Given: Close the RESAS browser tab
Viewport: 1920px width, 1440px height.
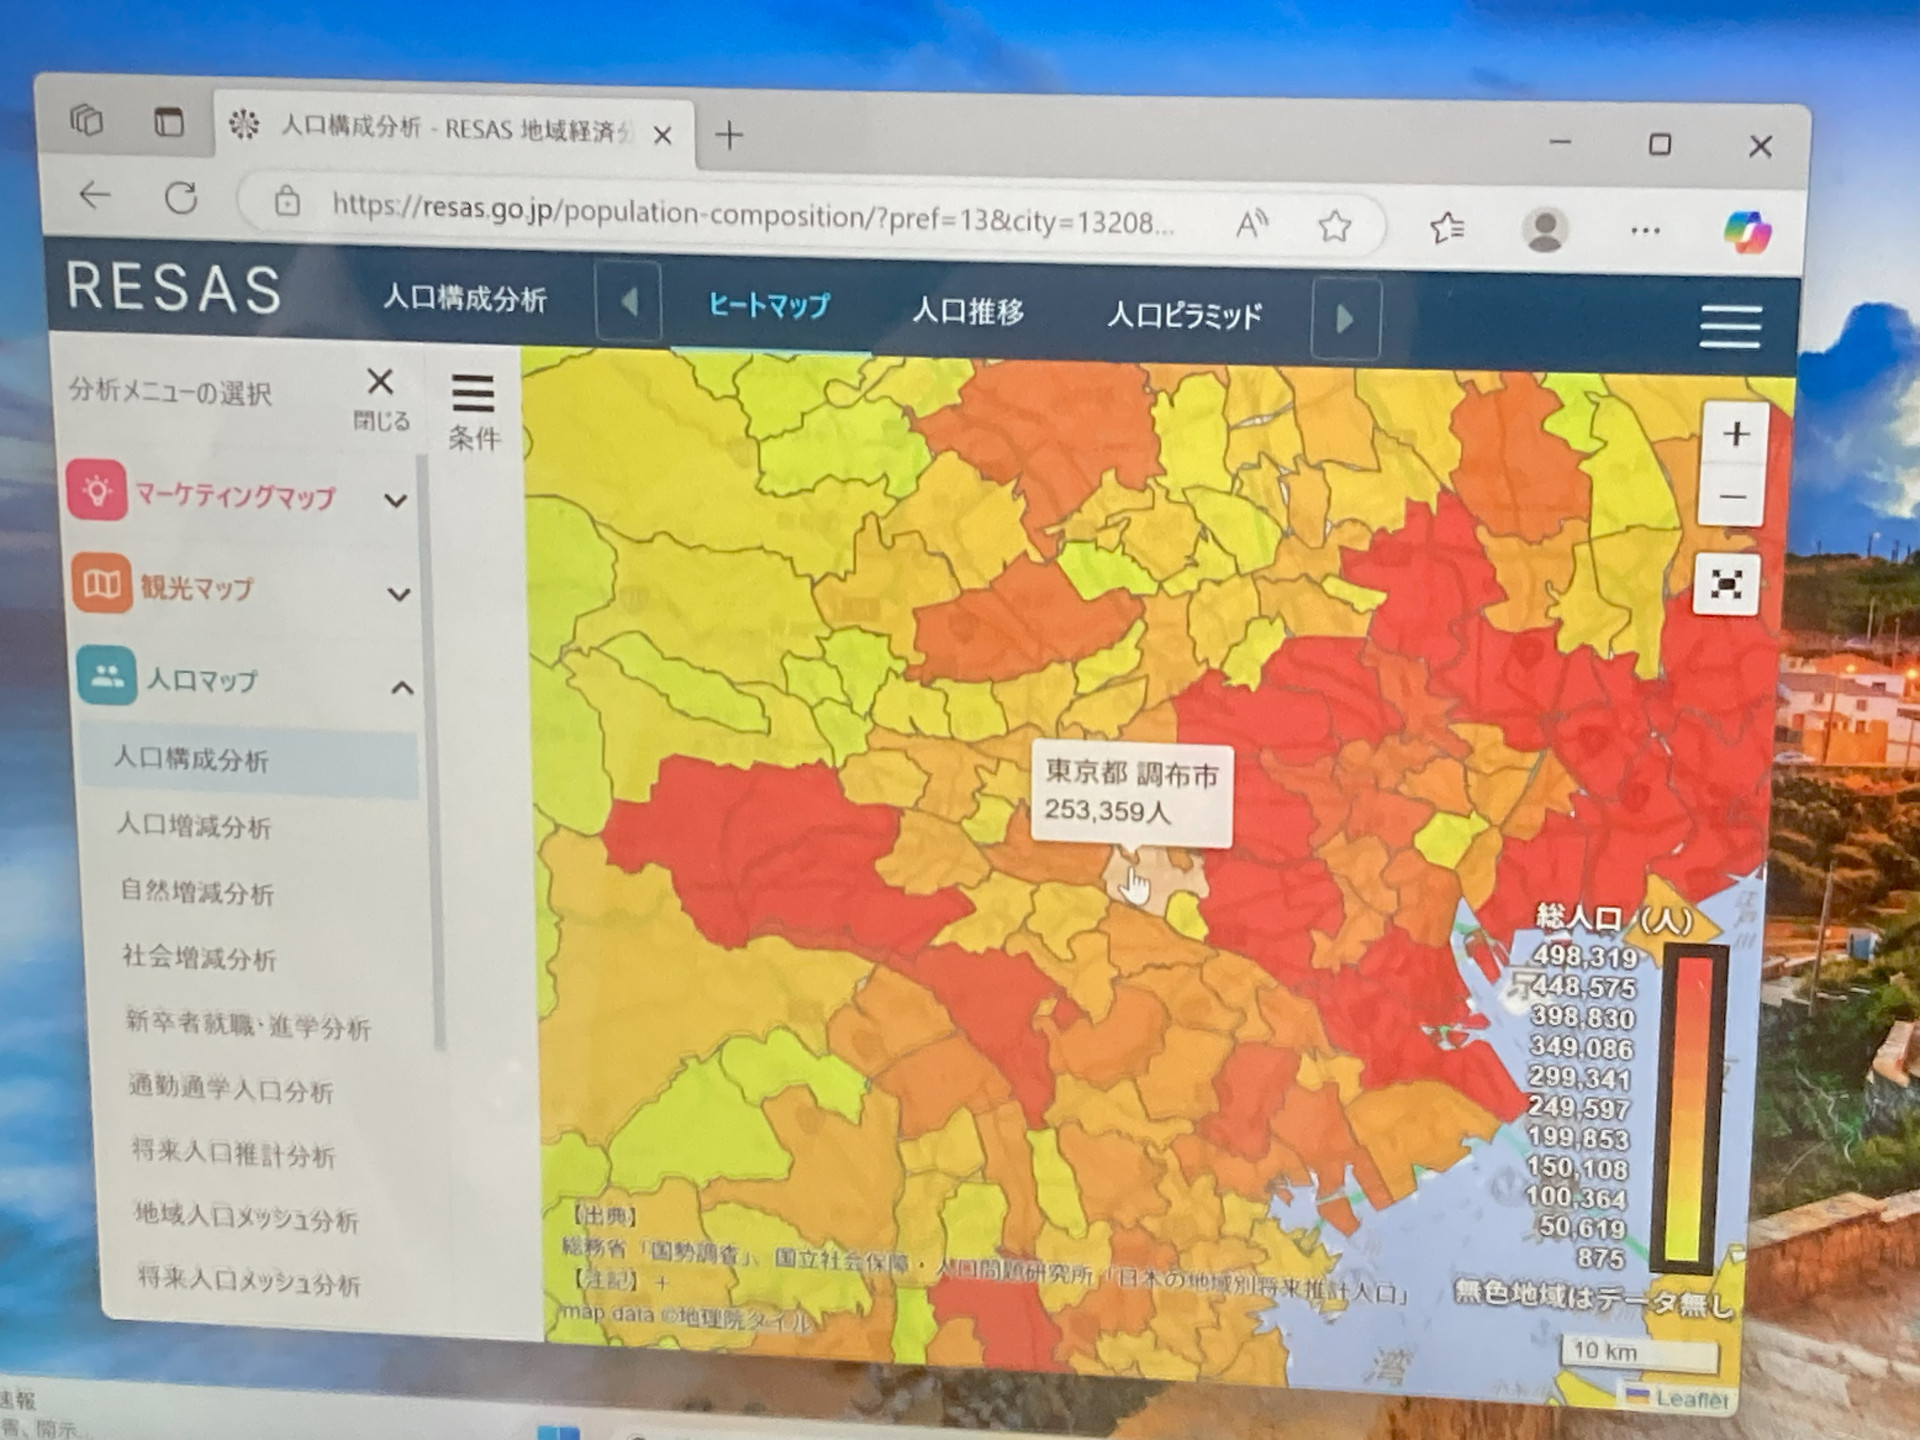Looking at the screenshot, I should 662,135.
